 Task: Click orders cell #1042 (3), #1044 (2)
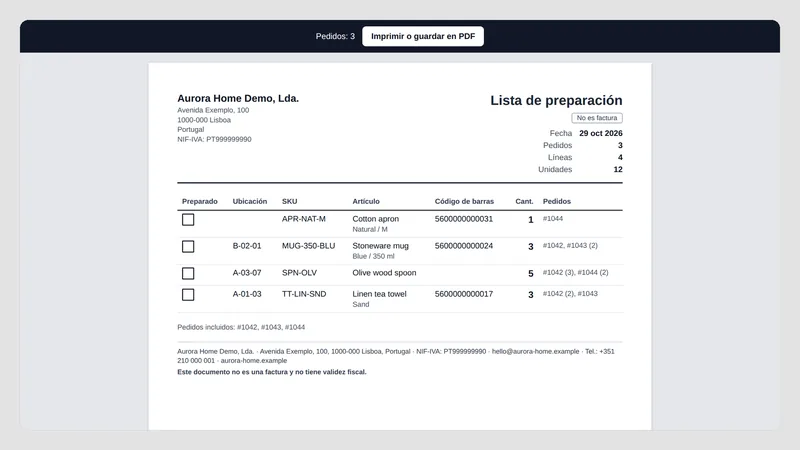click(x=576, y=272)
